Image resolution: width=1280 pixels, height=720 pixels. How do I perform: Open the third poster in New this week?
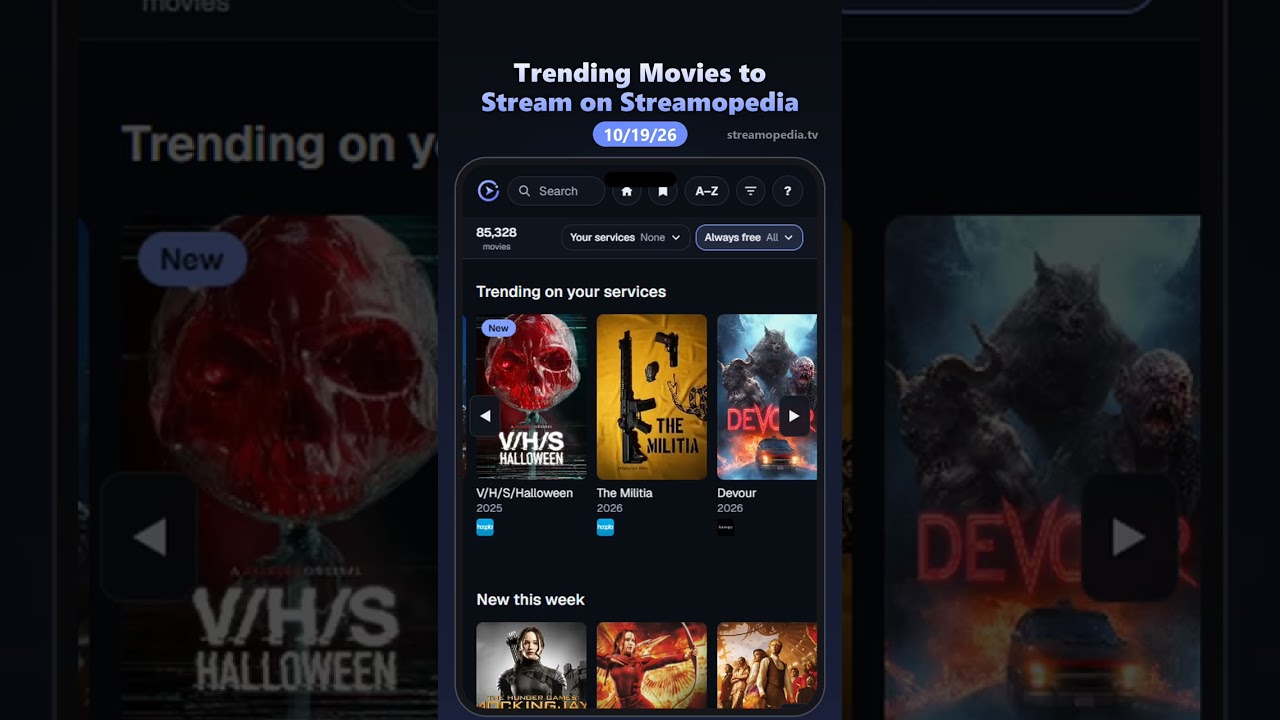pyautogui.click(x=767, y=665)
